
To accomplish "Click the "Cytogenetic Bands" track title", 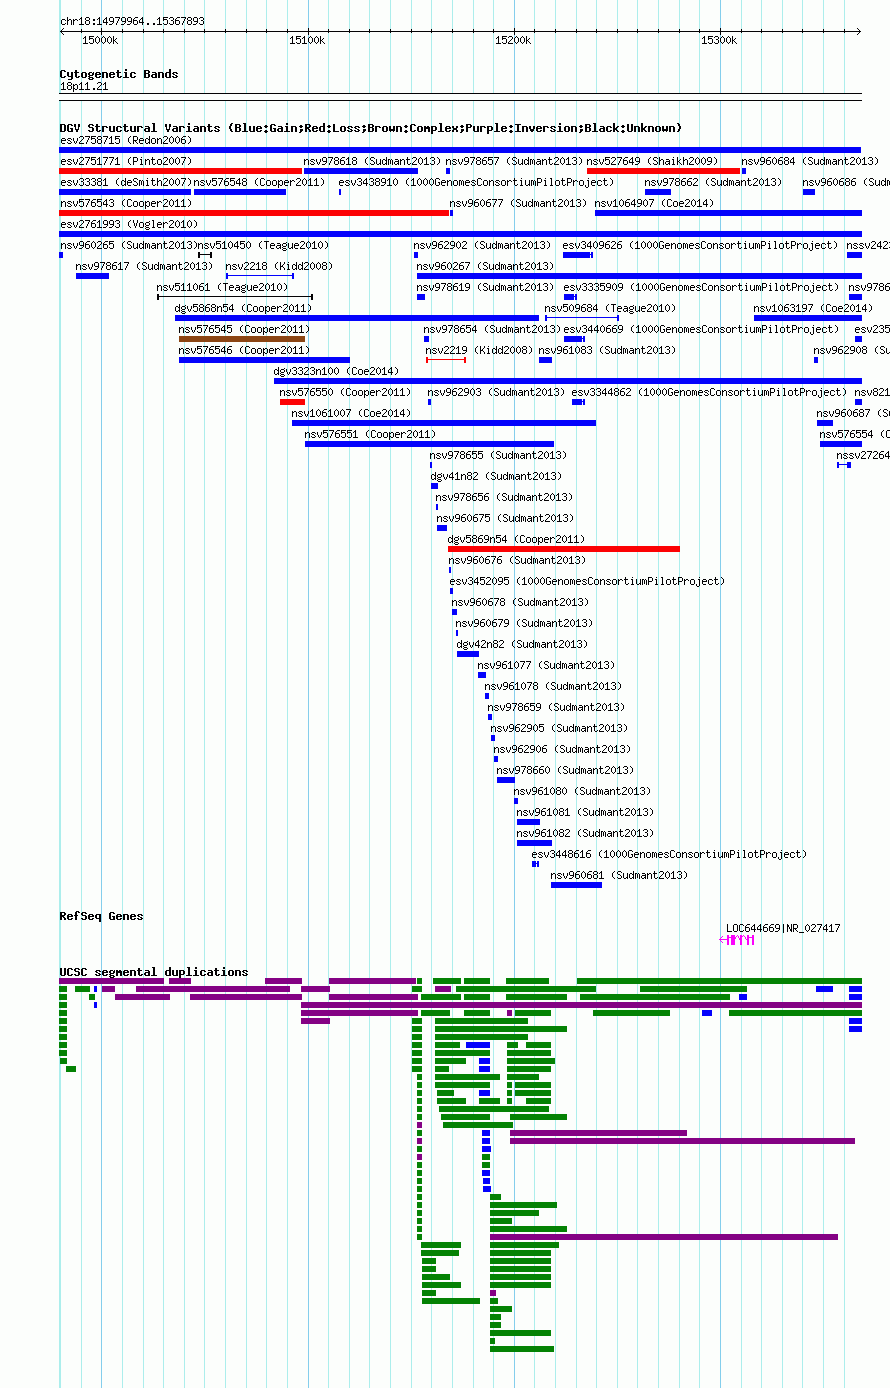I will coord(118,74).
